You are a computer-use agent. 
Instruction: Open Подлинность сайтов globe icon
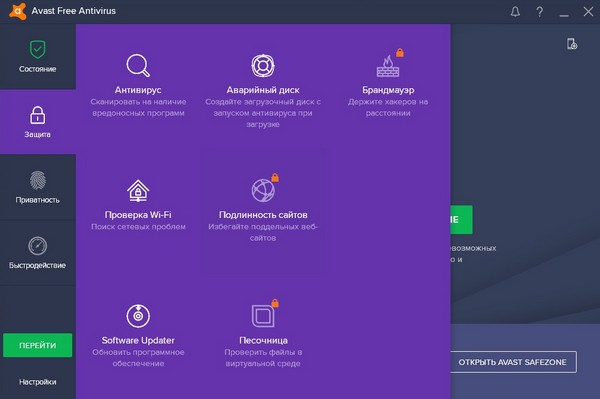[263, 190]
